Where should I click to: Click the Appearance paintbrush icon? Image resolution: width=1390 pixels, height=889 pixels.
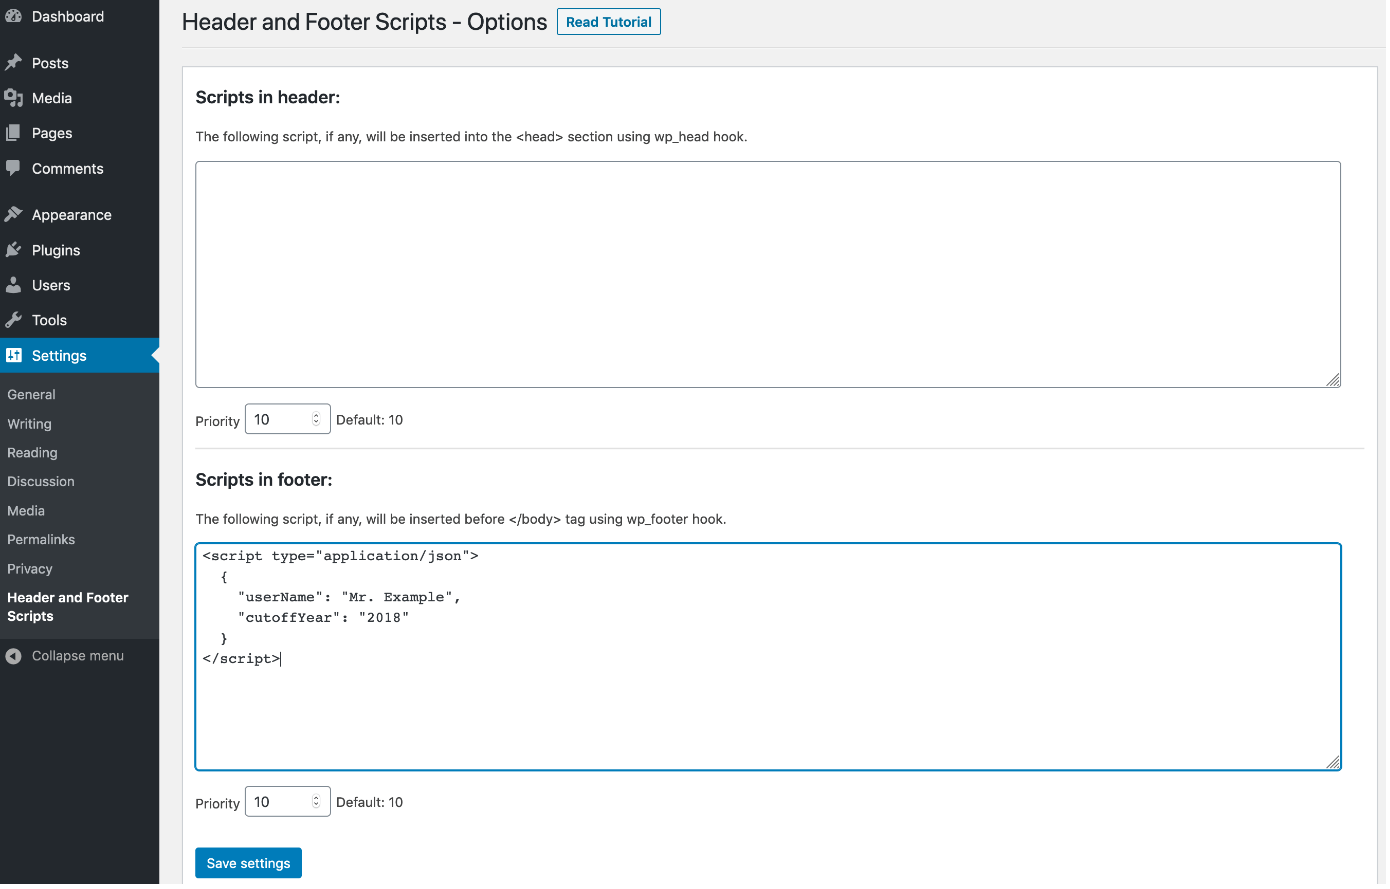point(13,214)
